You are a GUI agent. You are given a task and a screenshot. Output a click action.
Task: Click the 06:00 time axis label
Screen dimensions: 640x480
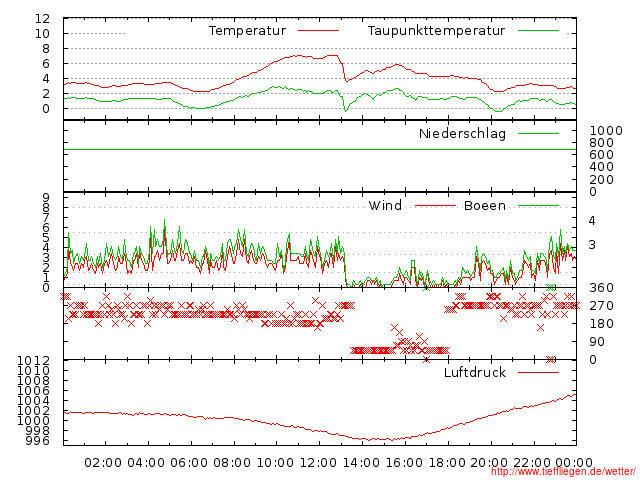(x=189, y=463)
